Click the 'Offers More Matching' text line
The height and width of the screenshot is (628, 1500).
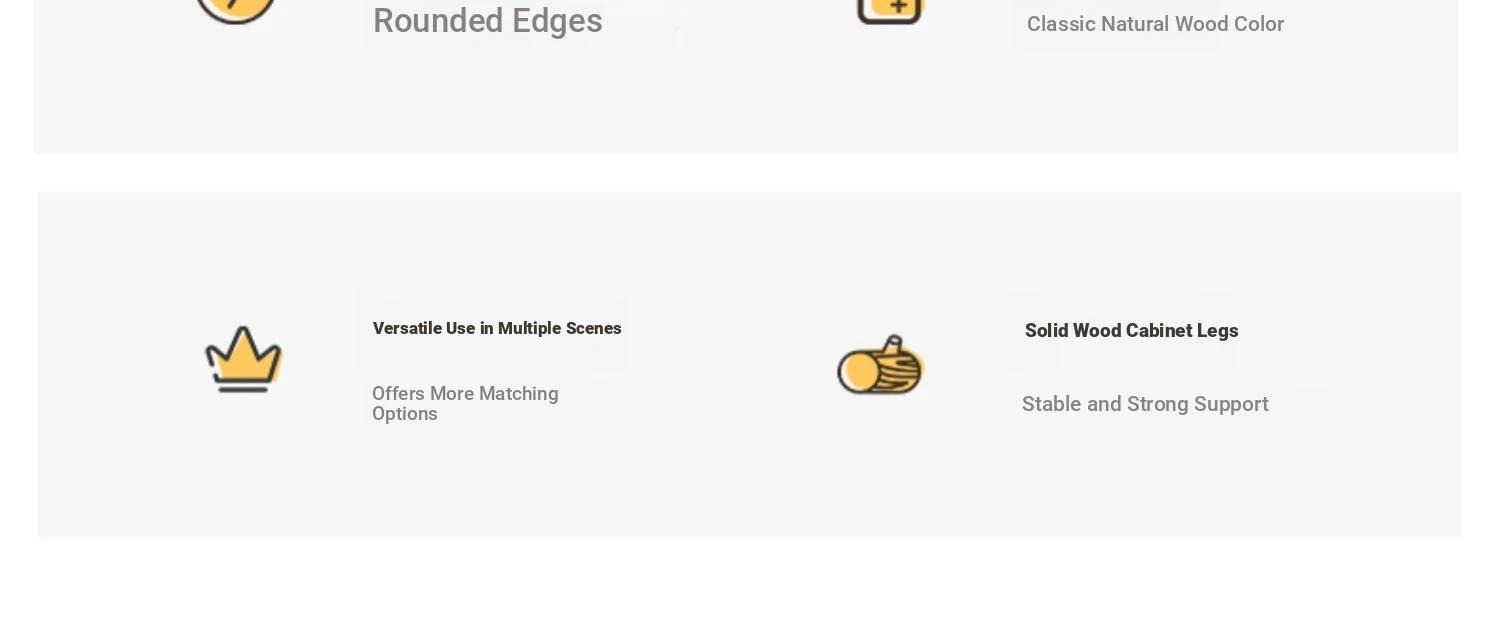point(465,394)
